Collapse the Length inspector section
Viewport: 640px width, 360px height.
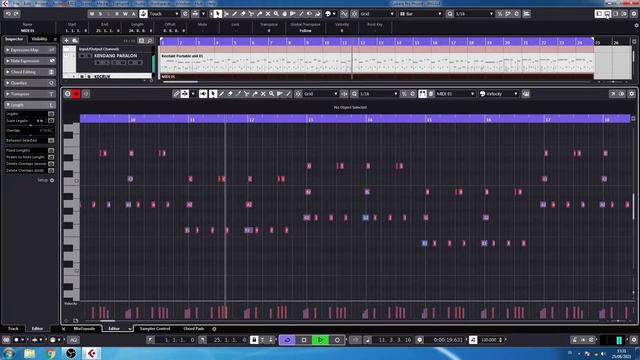click(x=29, y=105)
